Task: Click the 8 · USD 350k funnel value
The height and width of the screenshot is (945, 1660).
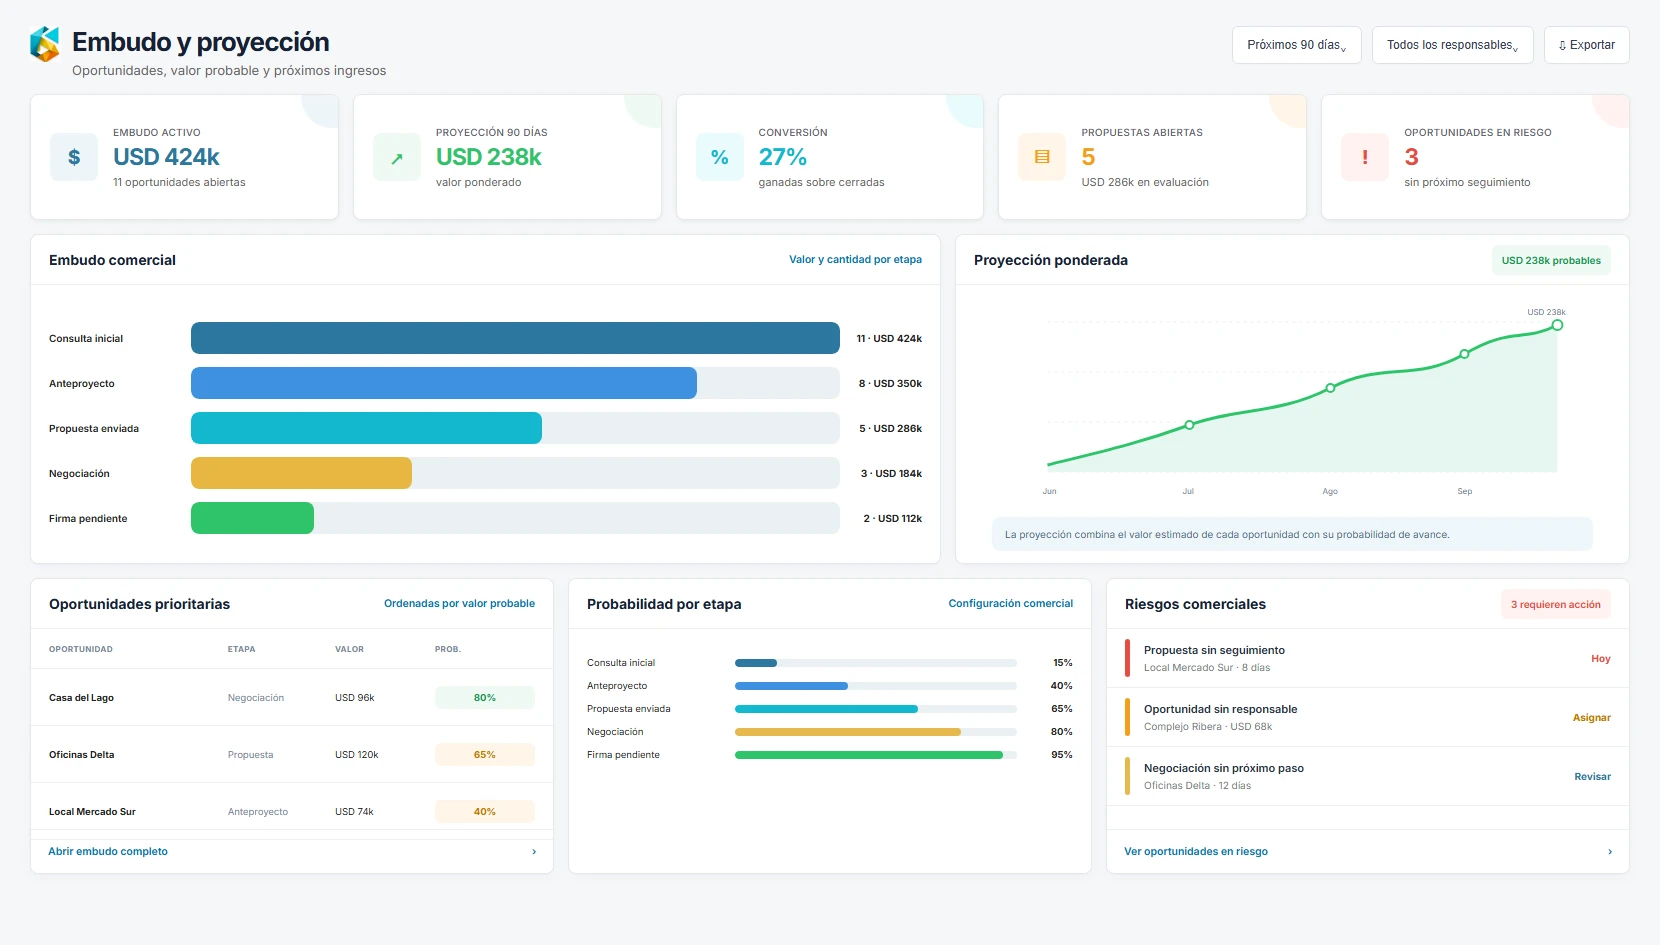Action: [x=890, y=383]
